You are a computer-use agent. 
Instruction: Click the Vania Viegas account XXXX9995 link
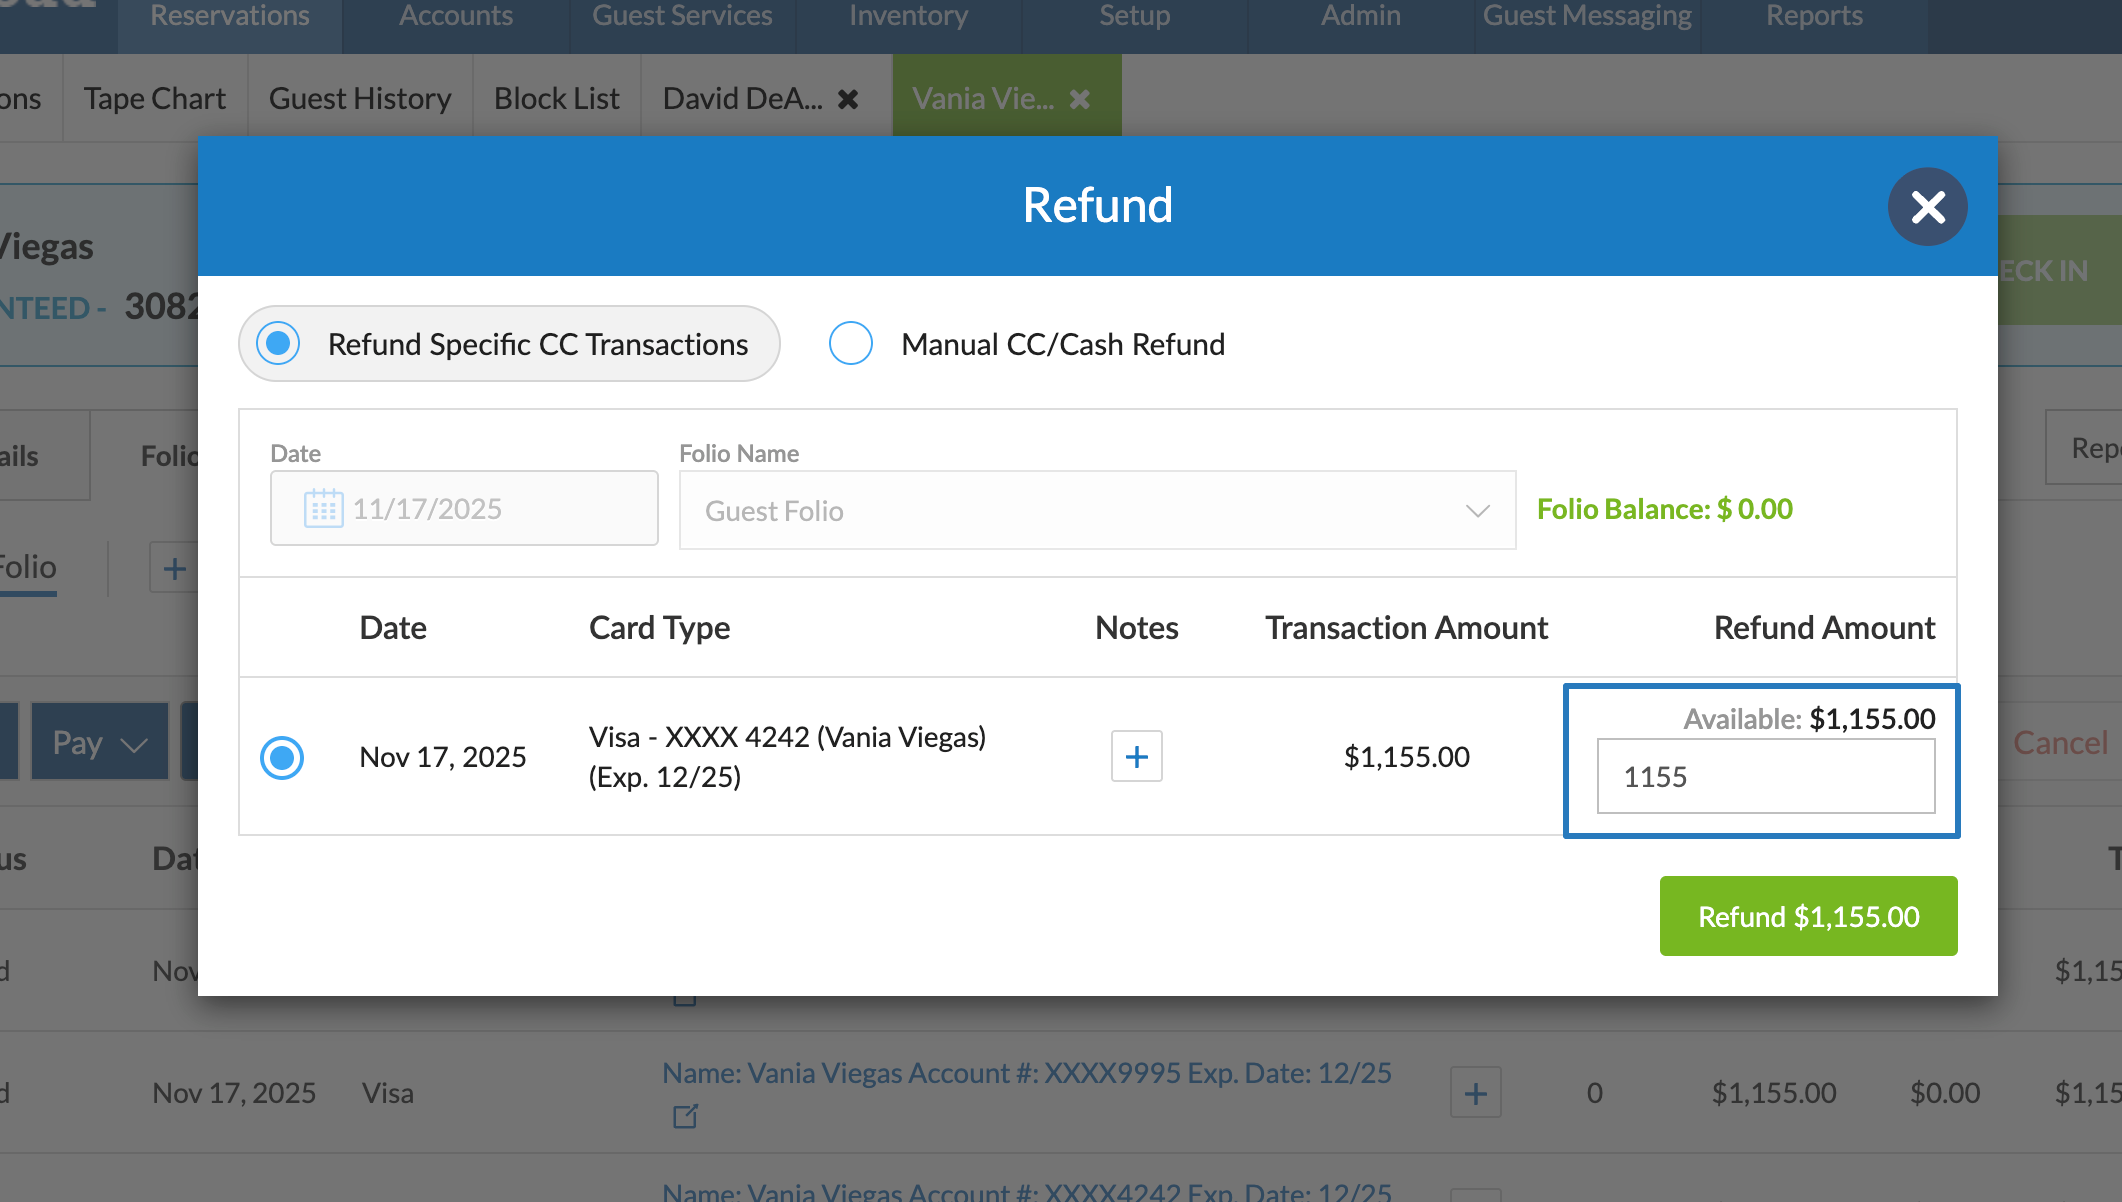point(1026,1073)
